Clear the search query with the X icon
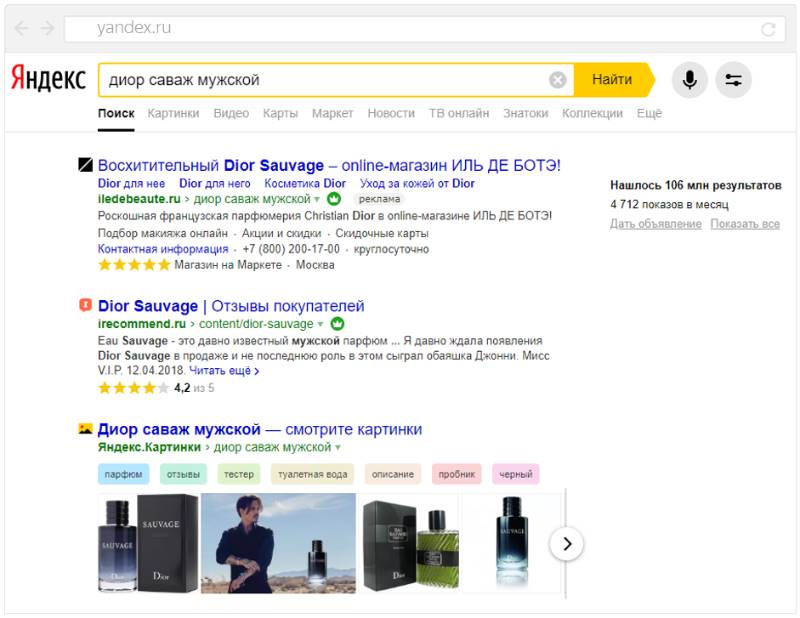800x618 pixels. [x=557, y=80]
